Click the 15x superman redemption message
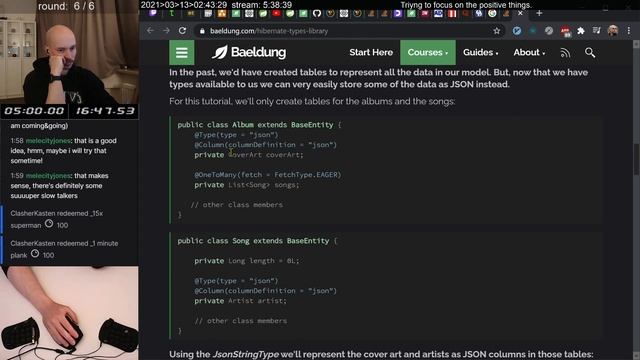 [69, 219]
